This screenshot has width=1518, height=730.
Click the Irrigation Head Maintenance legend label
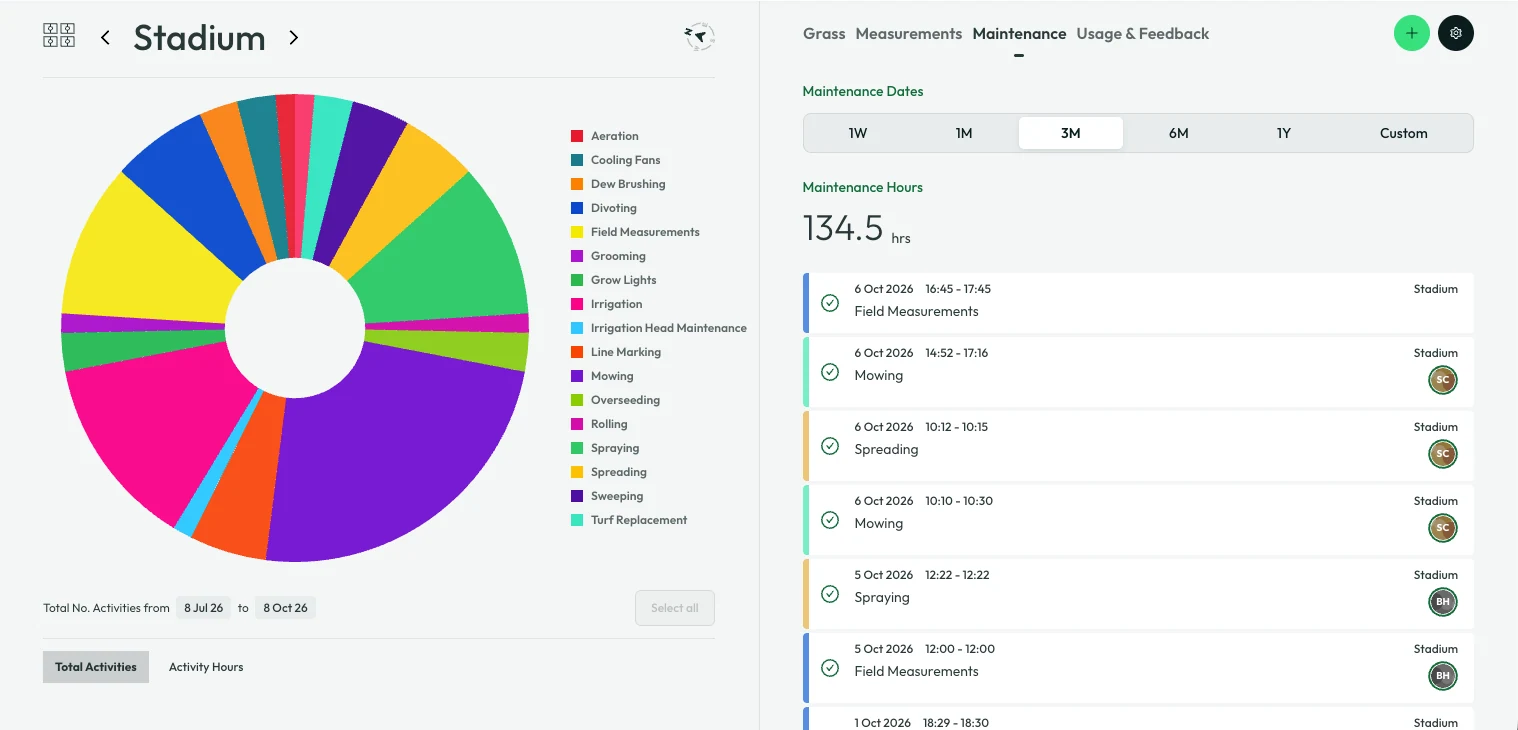coord(669,328)
